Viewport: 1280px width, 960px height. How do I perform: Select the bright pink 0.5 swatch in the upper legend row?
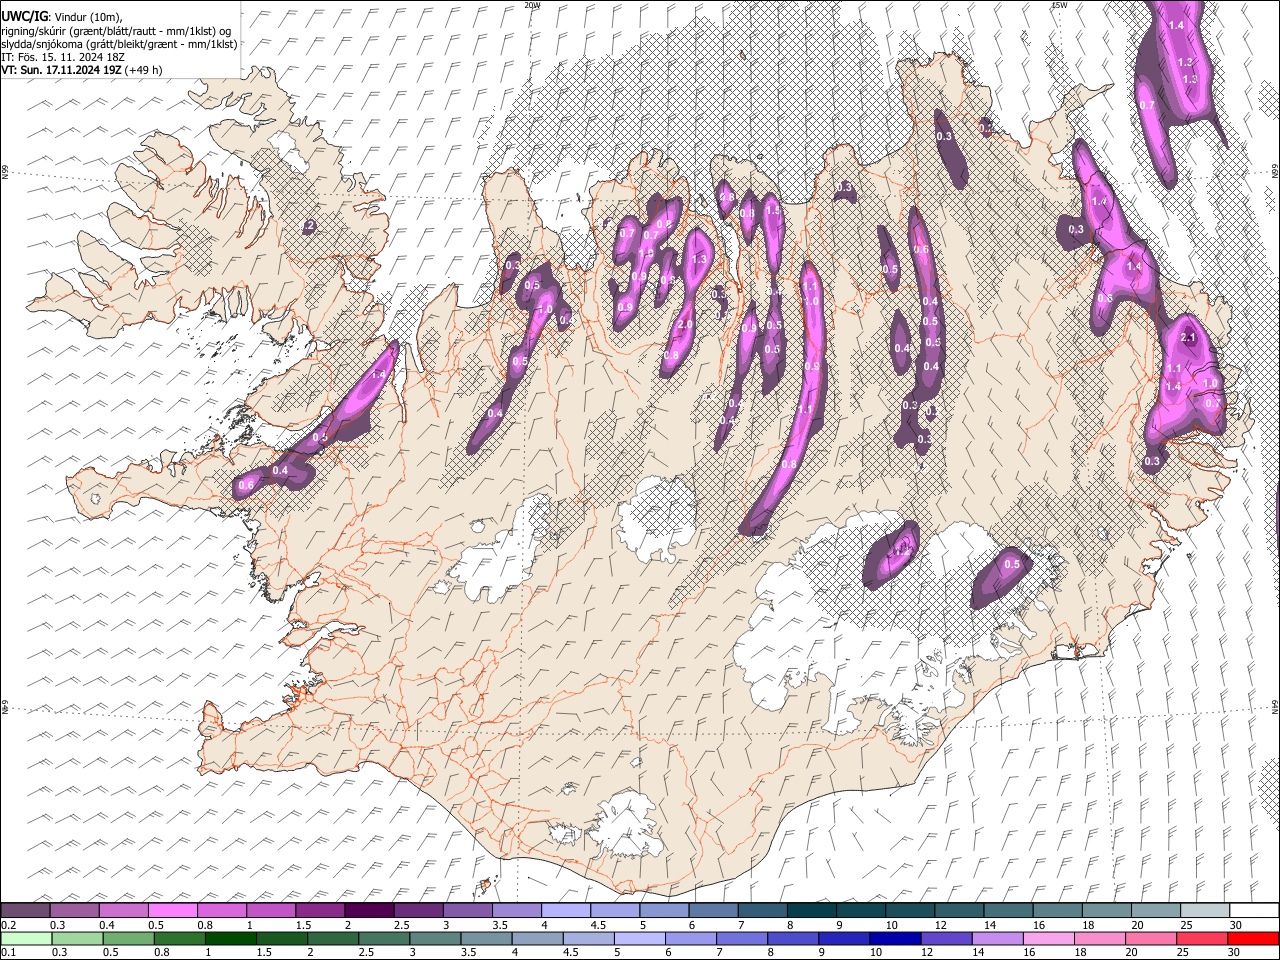tap(173, 910)
